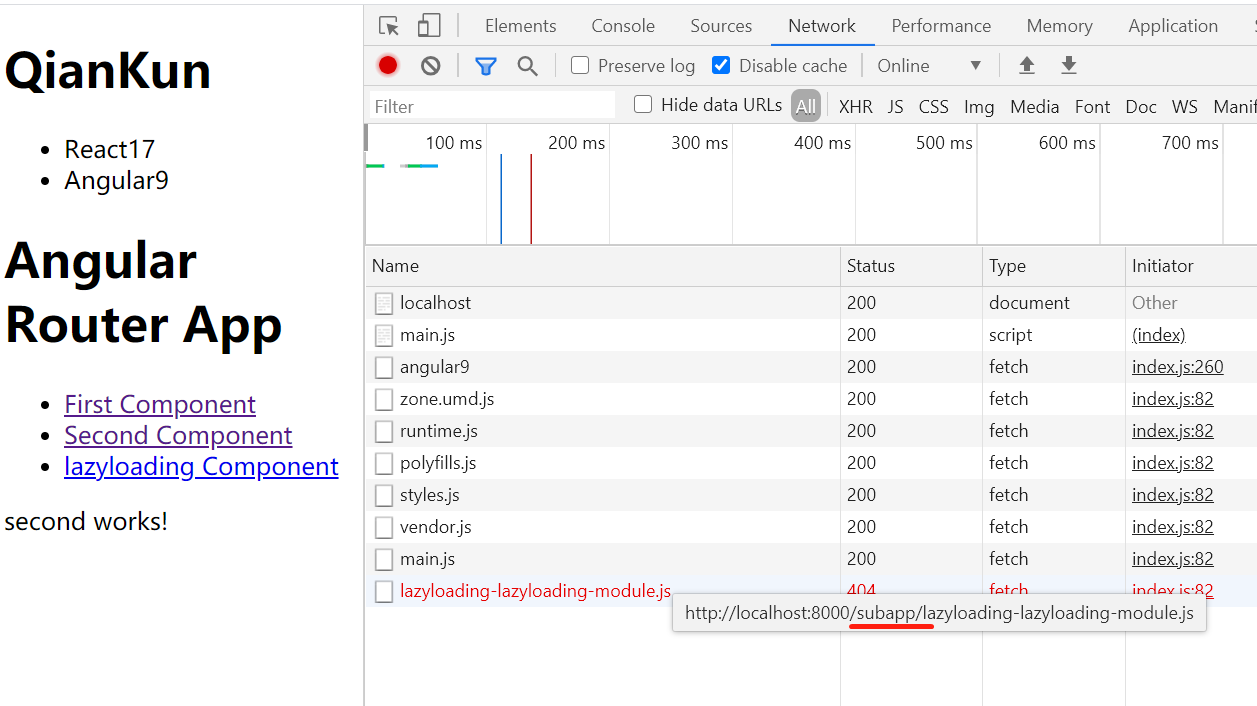Import a HAR file
1257x706 pixels.
pos(1026,65)
